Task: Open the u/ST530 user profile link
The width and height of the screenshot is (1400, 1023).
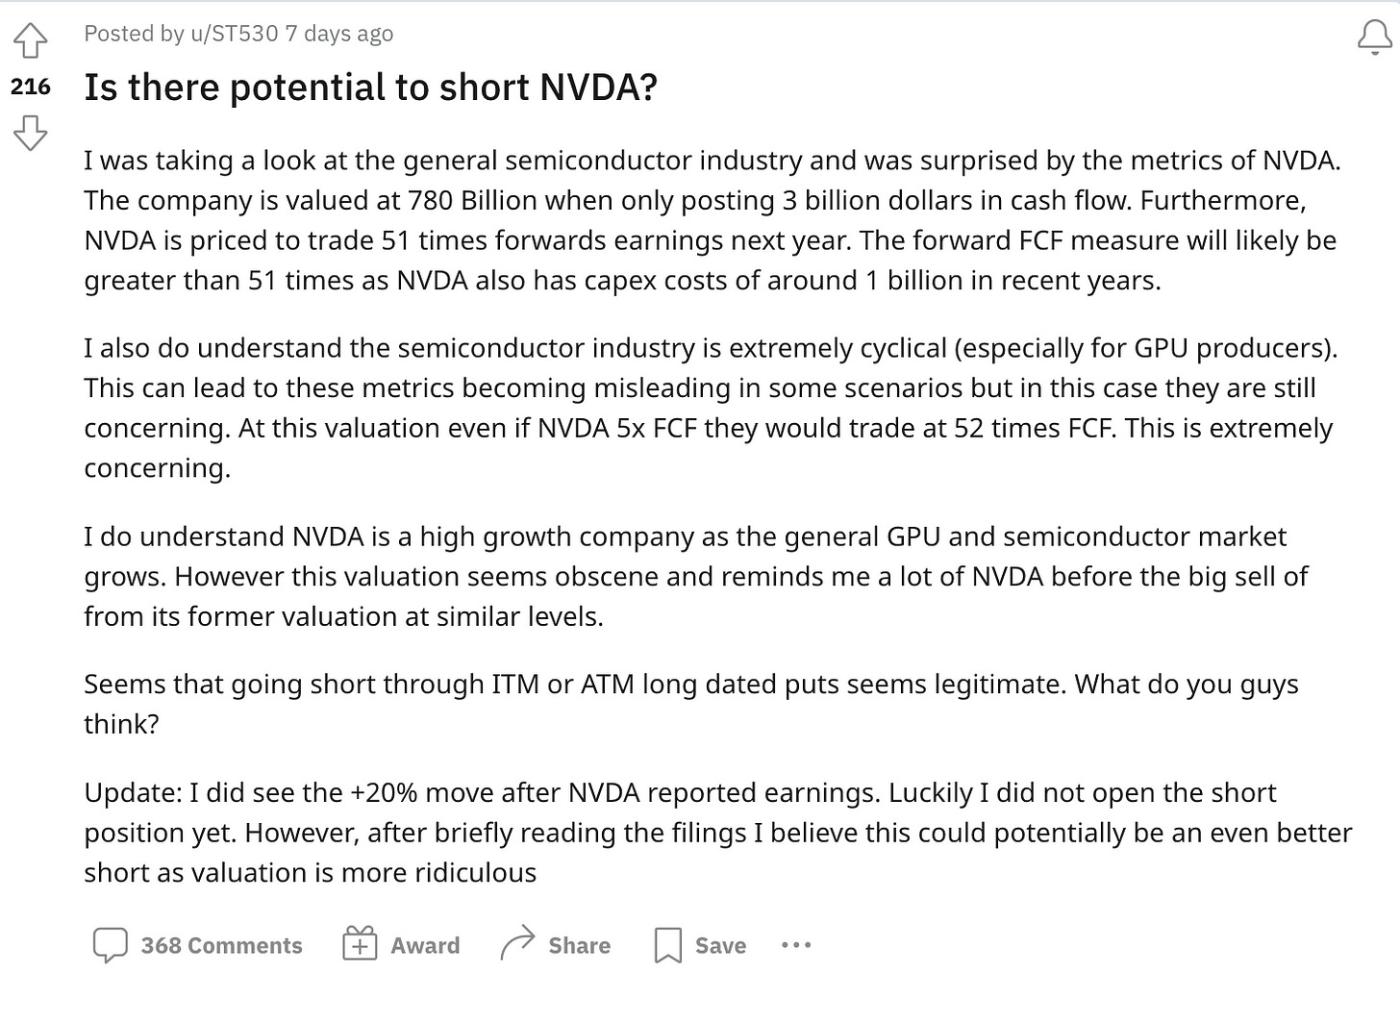Action: click(234, 33)
